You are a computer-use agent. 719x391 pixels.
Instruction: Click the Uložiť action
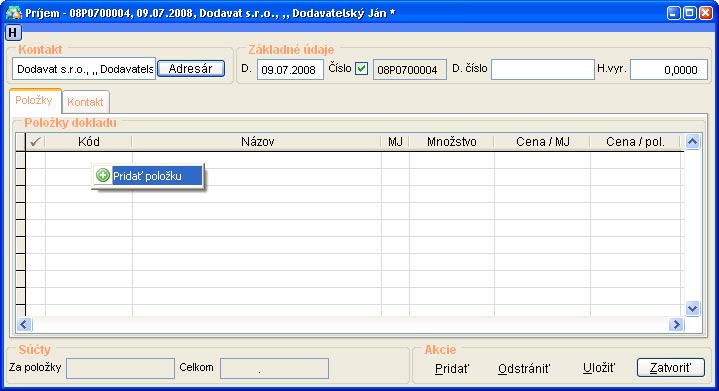pos(599,368)
